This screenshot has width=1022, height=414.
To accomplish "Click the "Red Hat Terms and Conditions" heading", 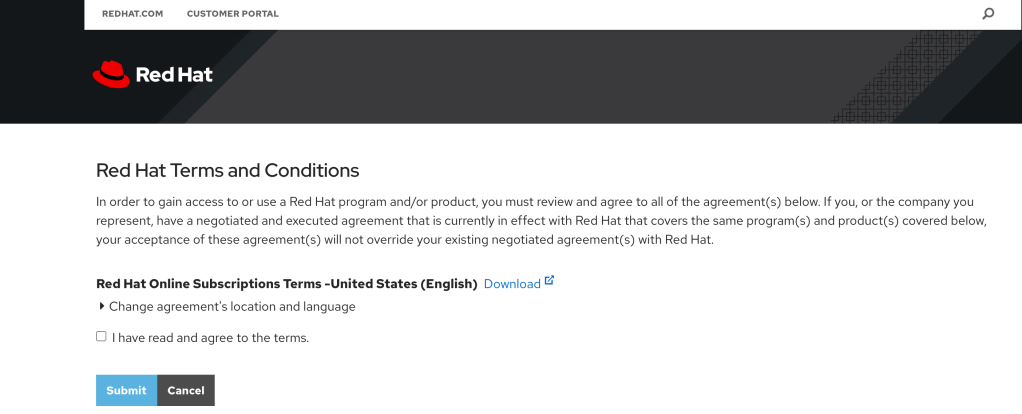I will click(x=227, y=170).
